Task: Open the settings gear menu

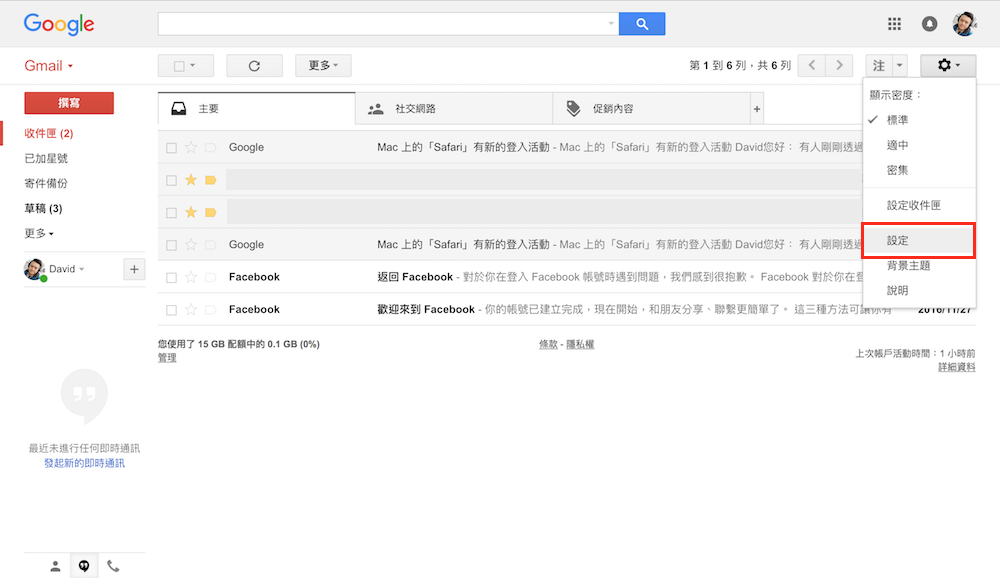Action: click(x=947, y=66)
